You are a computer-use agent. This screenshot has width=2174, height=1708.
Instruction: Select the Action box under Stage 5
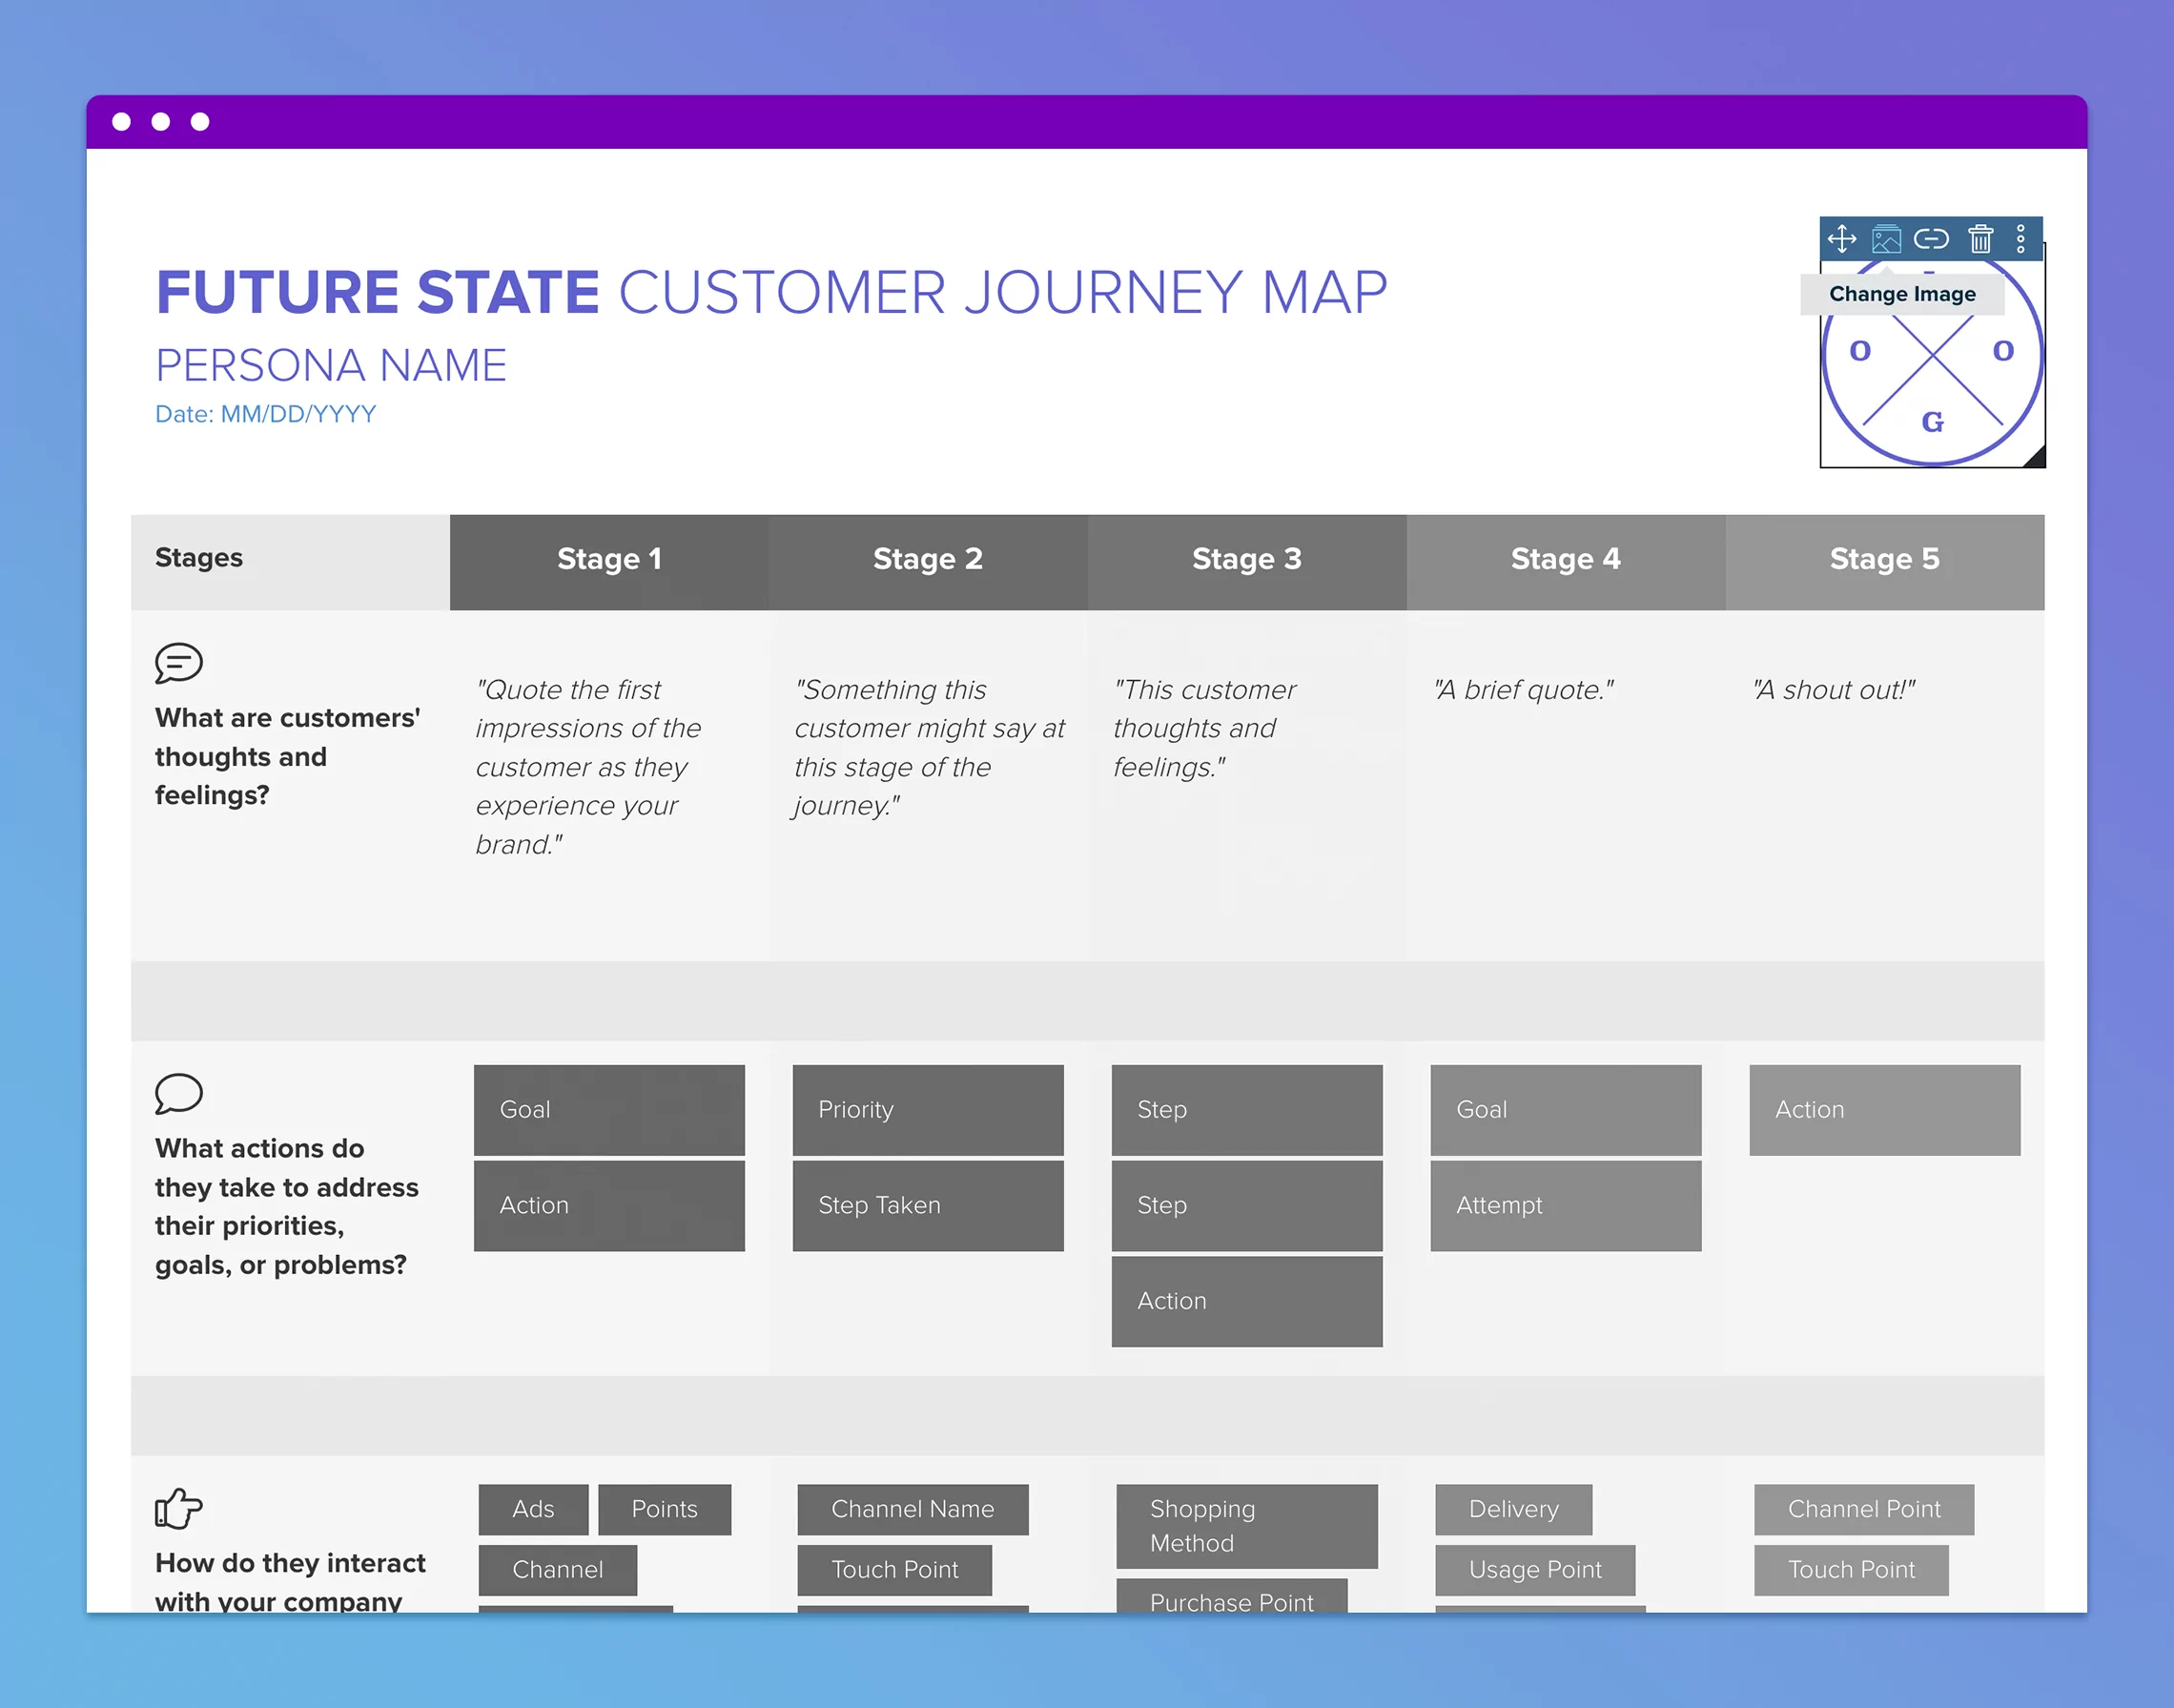pos(1883,1110)
